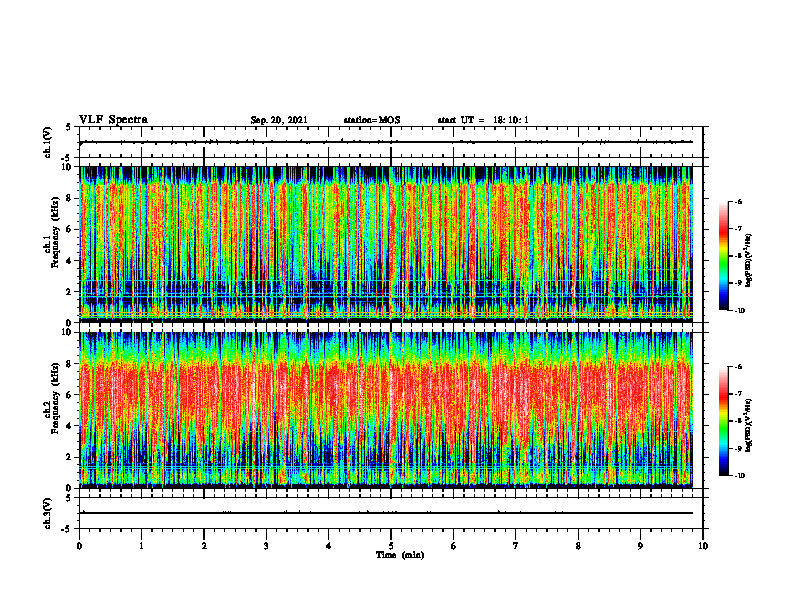Click the ch.3 voltage waveform trace
Image resolution: width=792 pixels, height=612 pixels.
click(386, 513)
